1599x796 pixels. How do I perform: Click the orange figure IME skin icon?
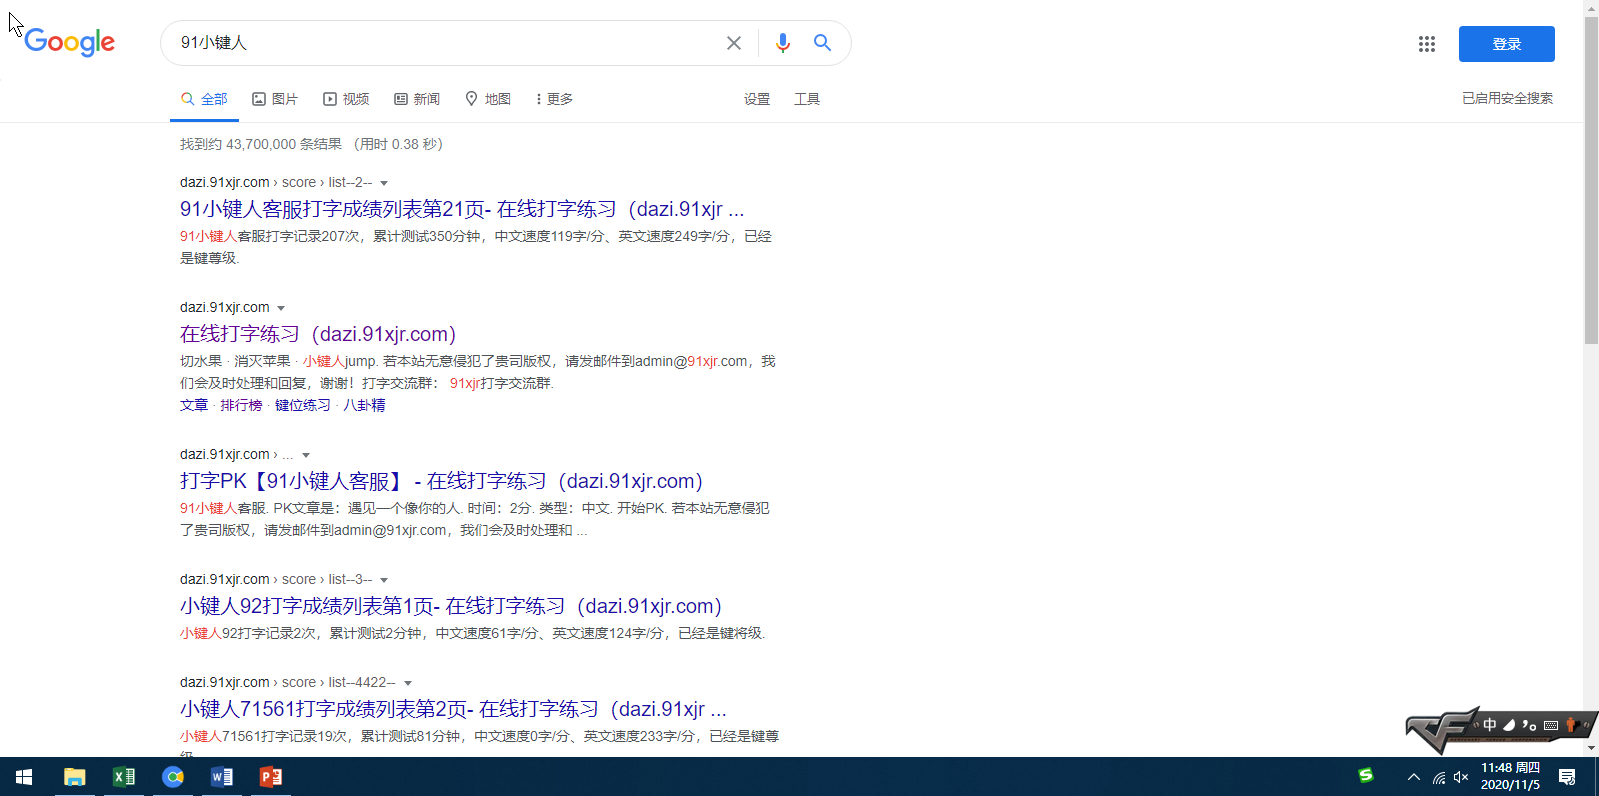[1571, 725]
